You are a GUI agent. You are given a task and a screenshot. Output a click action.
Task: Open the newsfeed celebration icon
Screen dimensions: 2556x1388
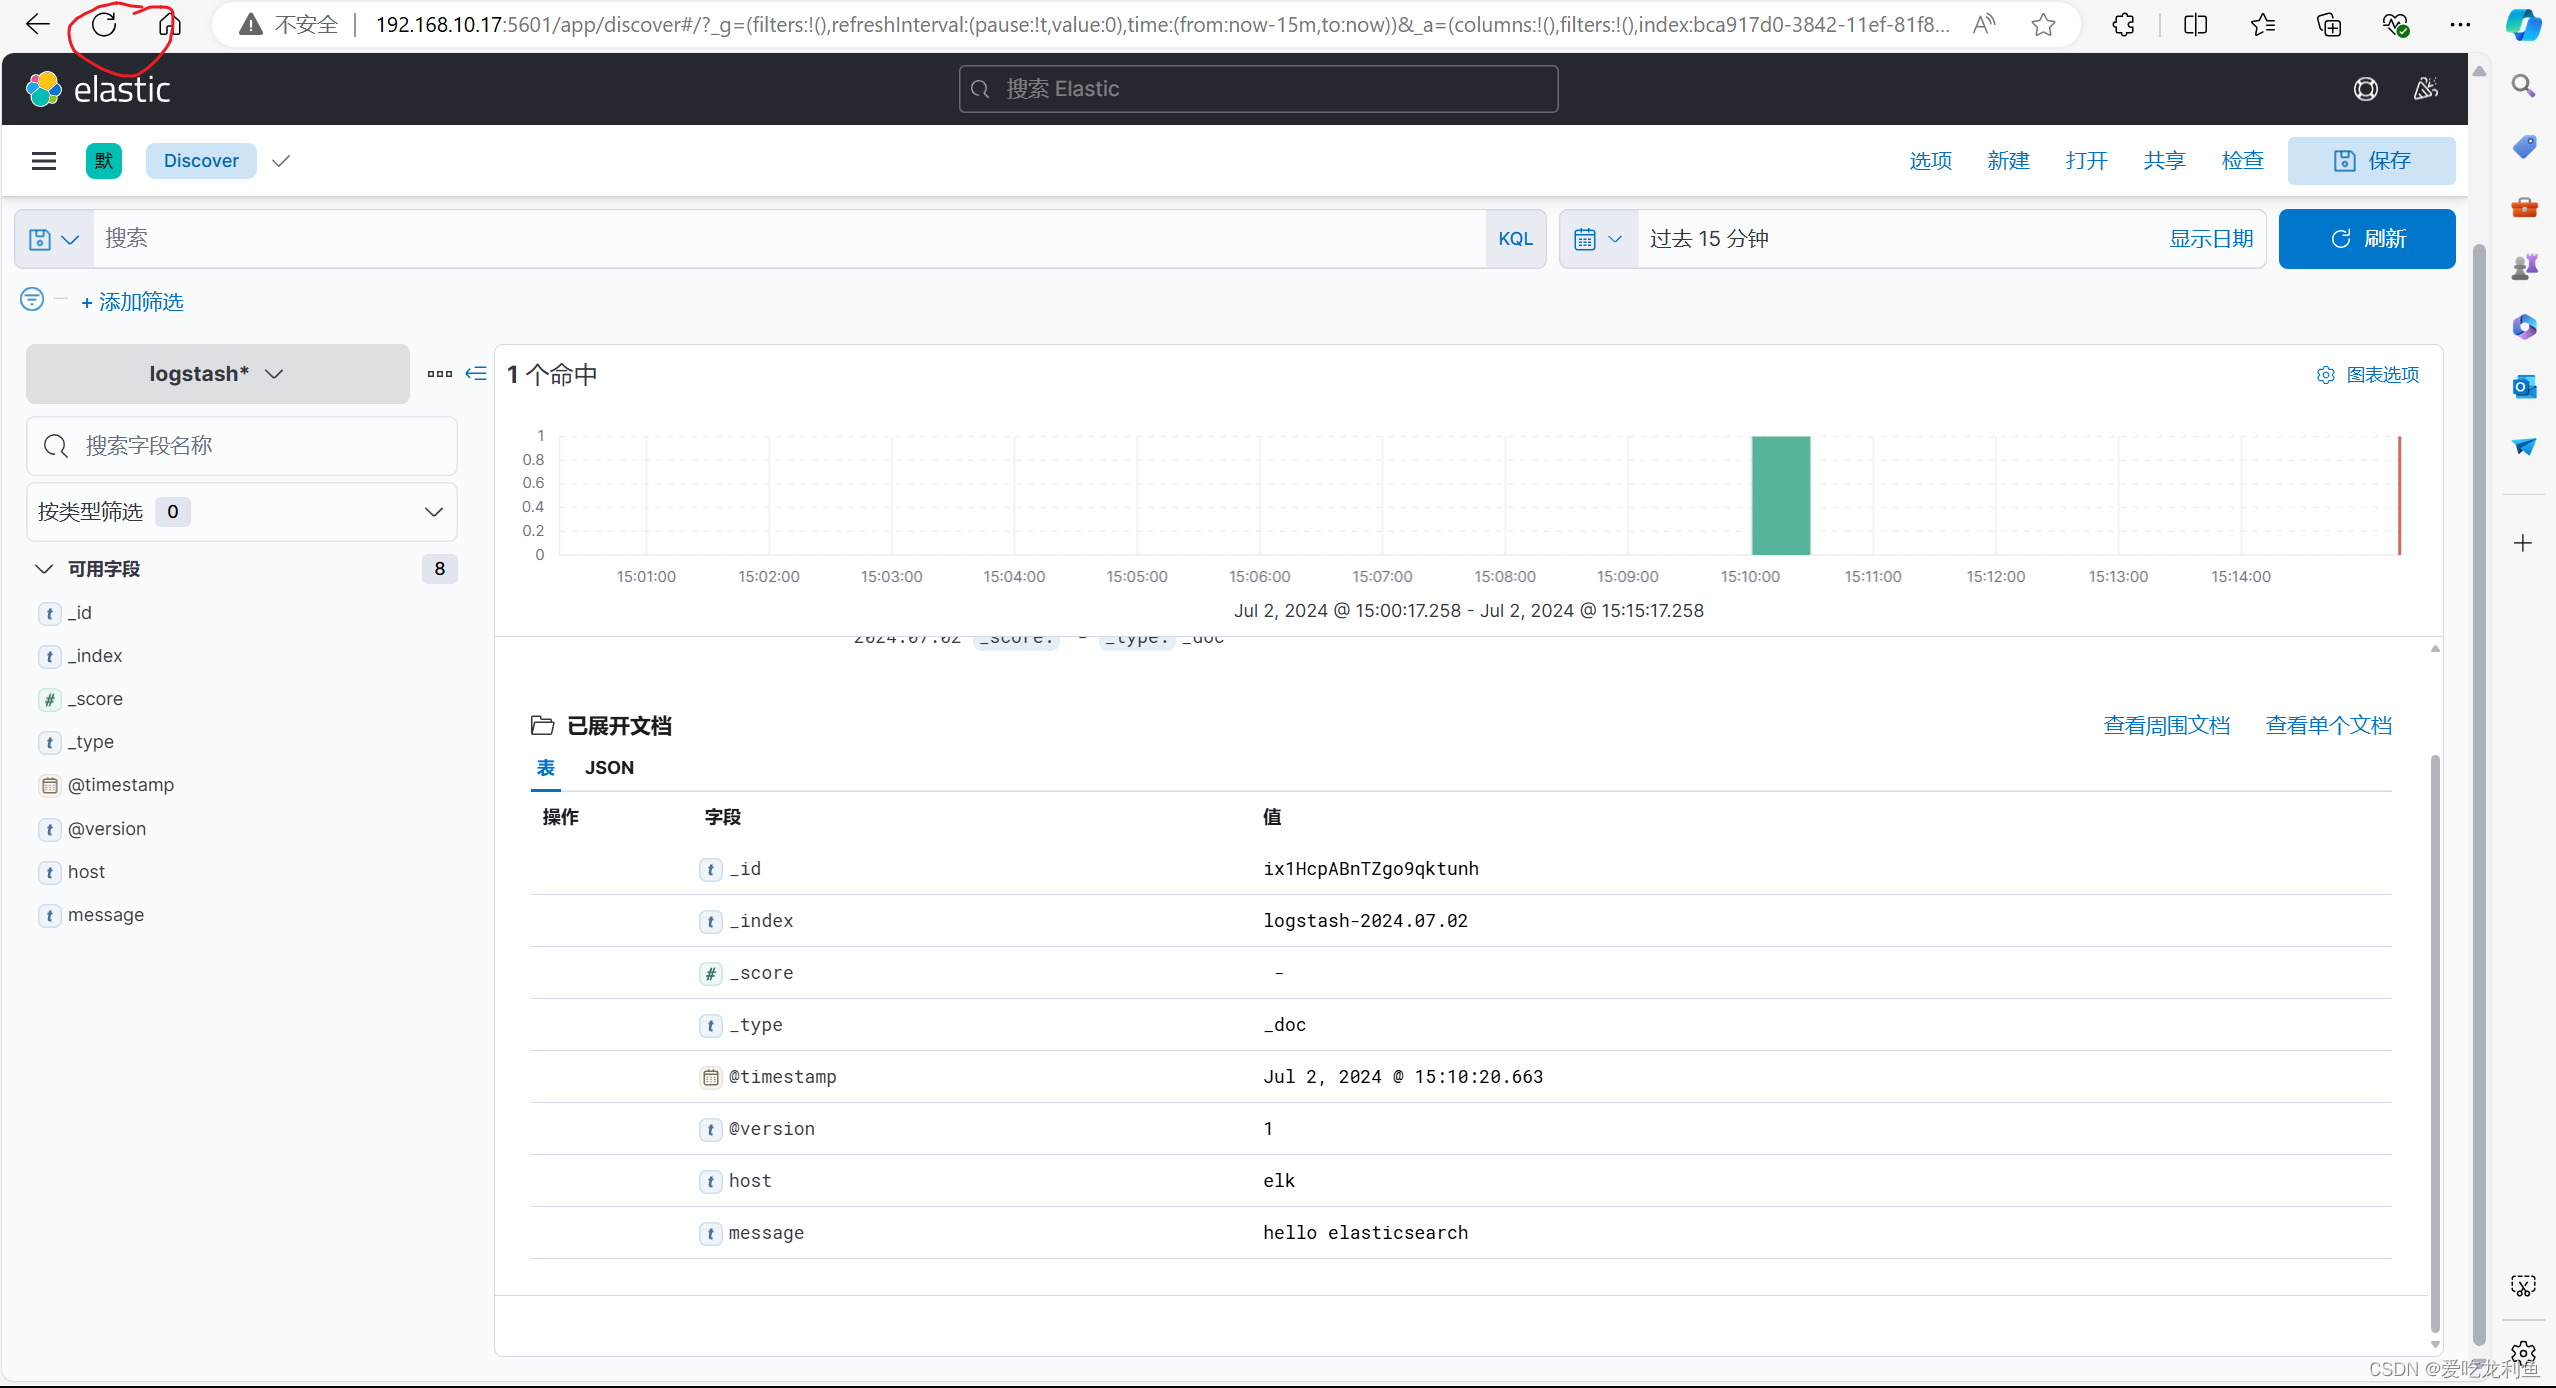(2426, 89)
